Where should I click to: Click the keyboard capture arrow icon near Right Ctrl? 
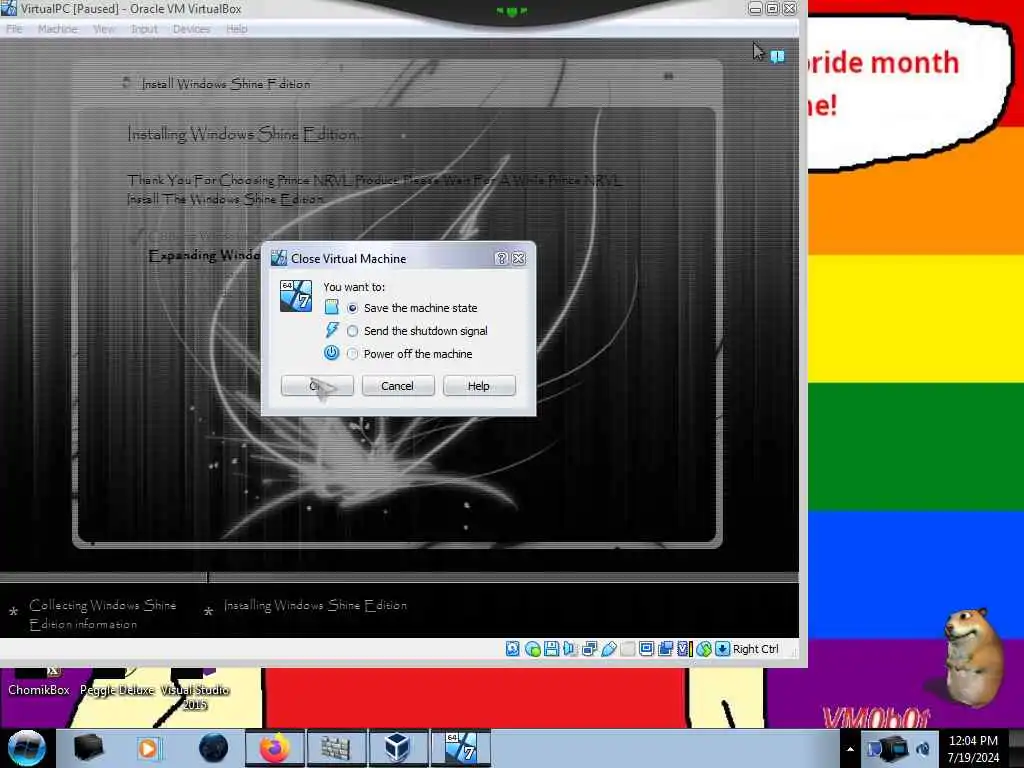click(x=722, y=648)
